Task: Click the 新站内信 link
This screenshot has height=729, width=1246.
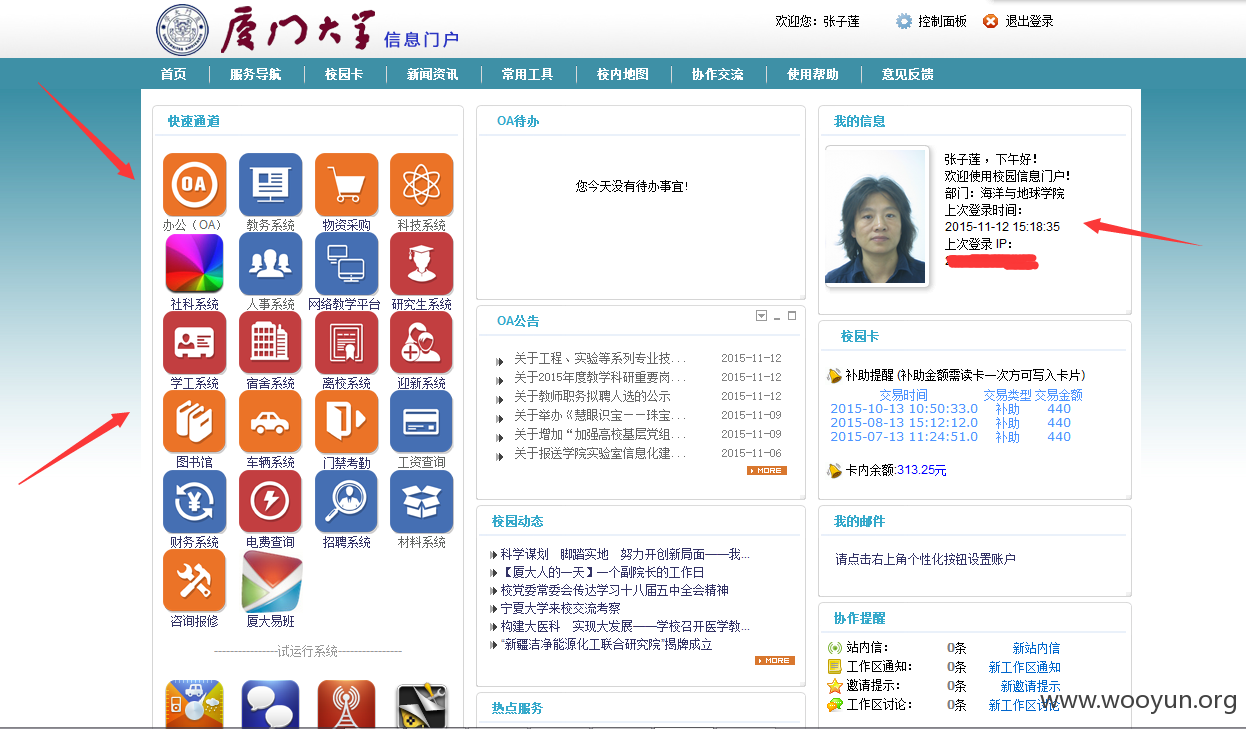Action: click(1036, 648)
